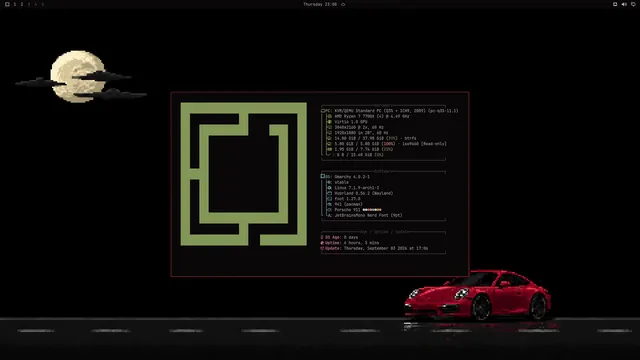Viewport: 640px width, 360px height.
Task: Switch to workspace 1 in top bar
Action: point(15,4)
